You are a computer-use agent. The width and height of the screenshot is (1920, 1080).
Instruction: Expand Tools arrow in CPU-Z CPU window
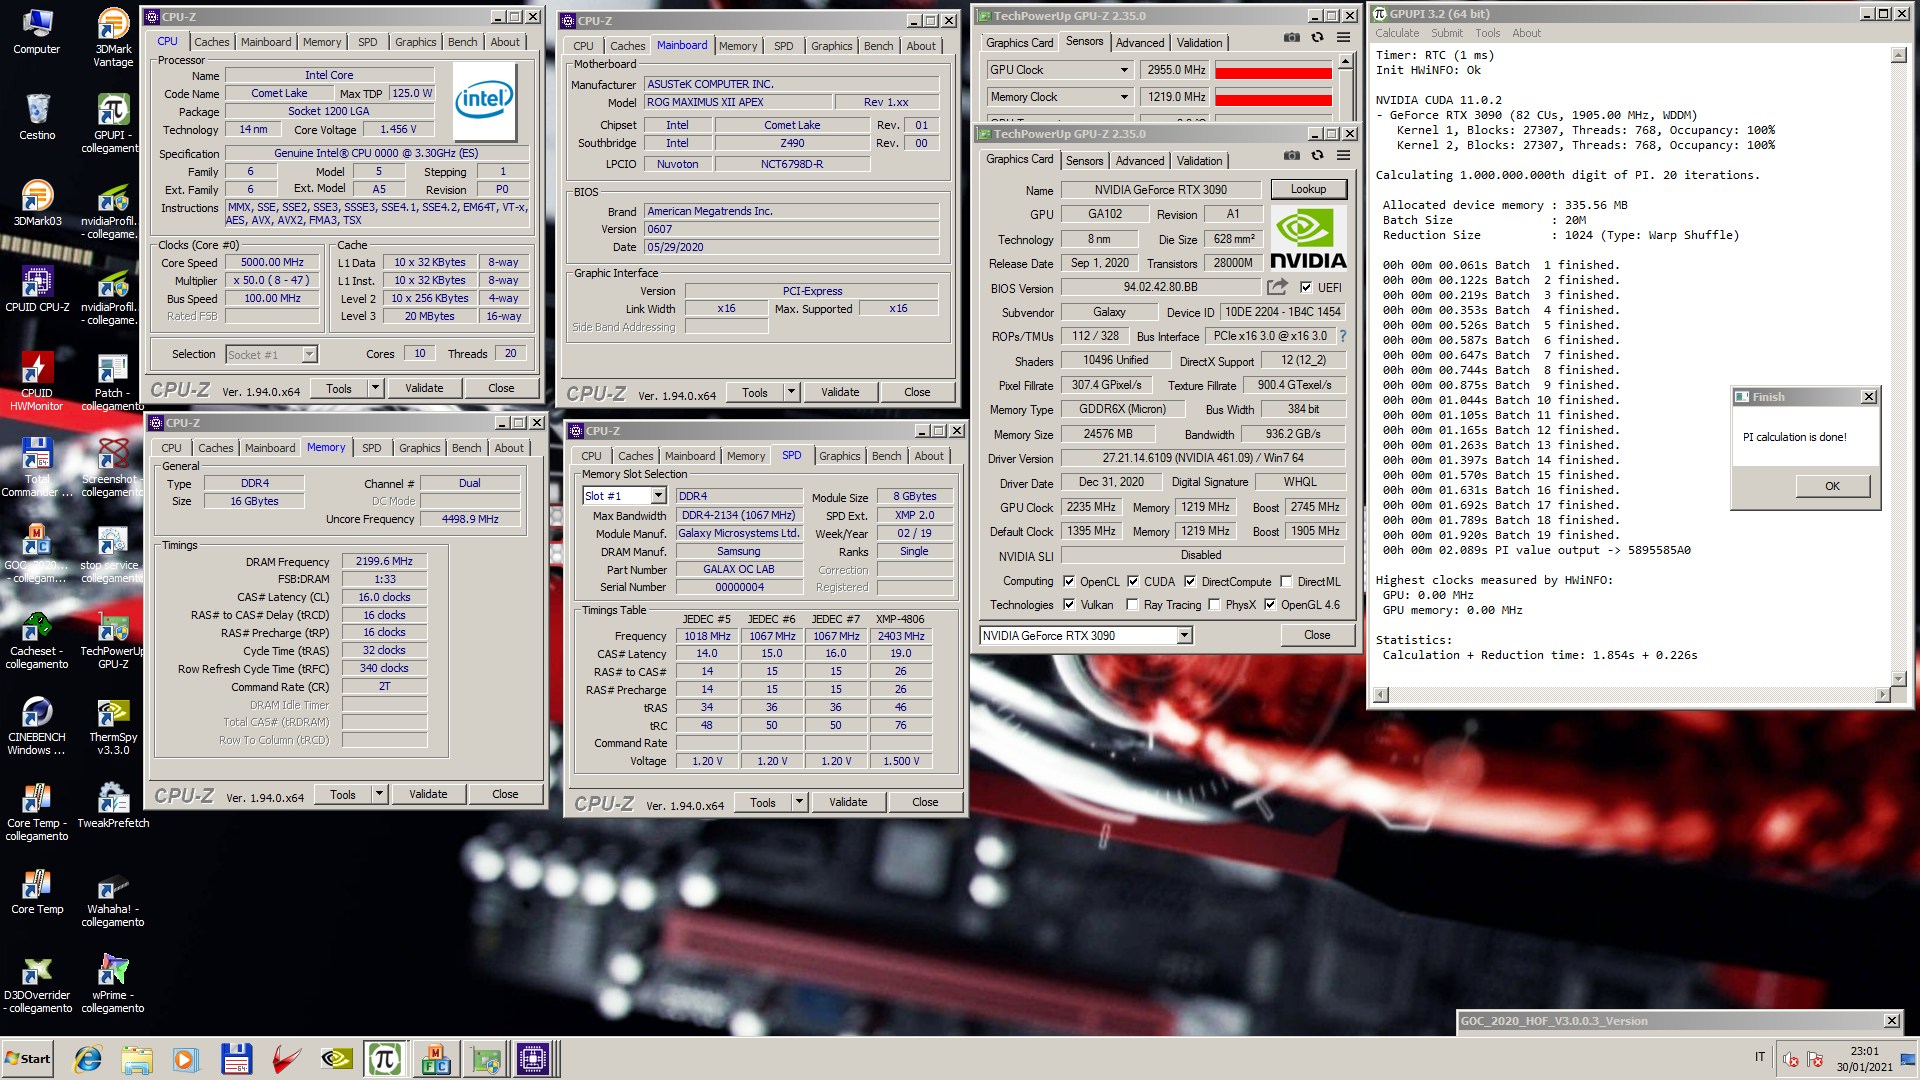coord(375,388)
